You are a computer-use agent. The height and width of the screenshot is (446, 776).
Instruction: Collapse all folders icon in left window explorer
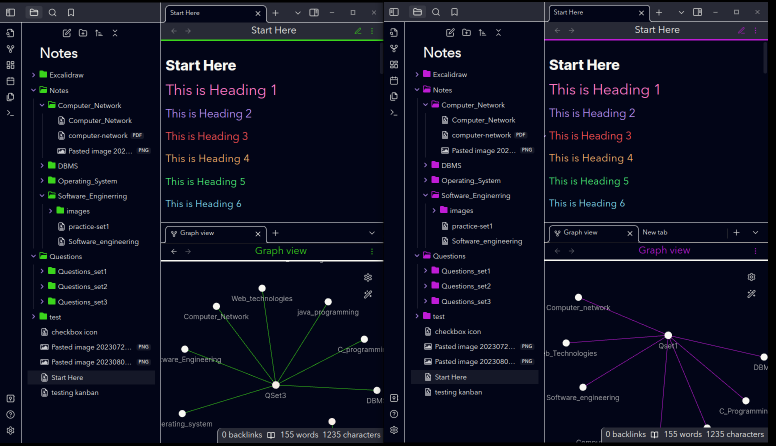click(x=115, y=33)
